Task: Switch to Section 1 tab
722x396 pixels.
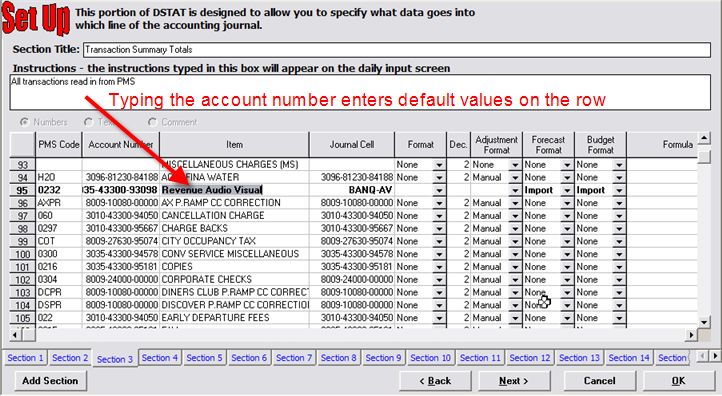Action: tap(25, 358)
